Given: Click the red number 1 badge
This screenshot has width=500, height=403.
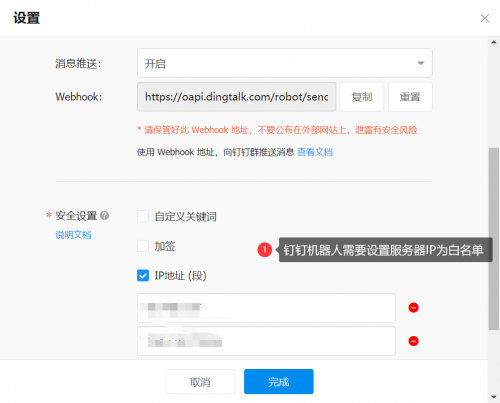Looking at the screenshot, I should pyautogui.click(x=265, y=250).
